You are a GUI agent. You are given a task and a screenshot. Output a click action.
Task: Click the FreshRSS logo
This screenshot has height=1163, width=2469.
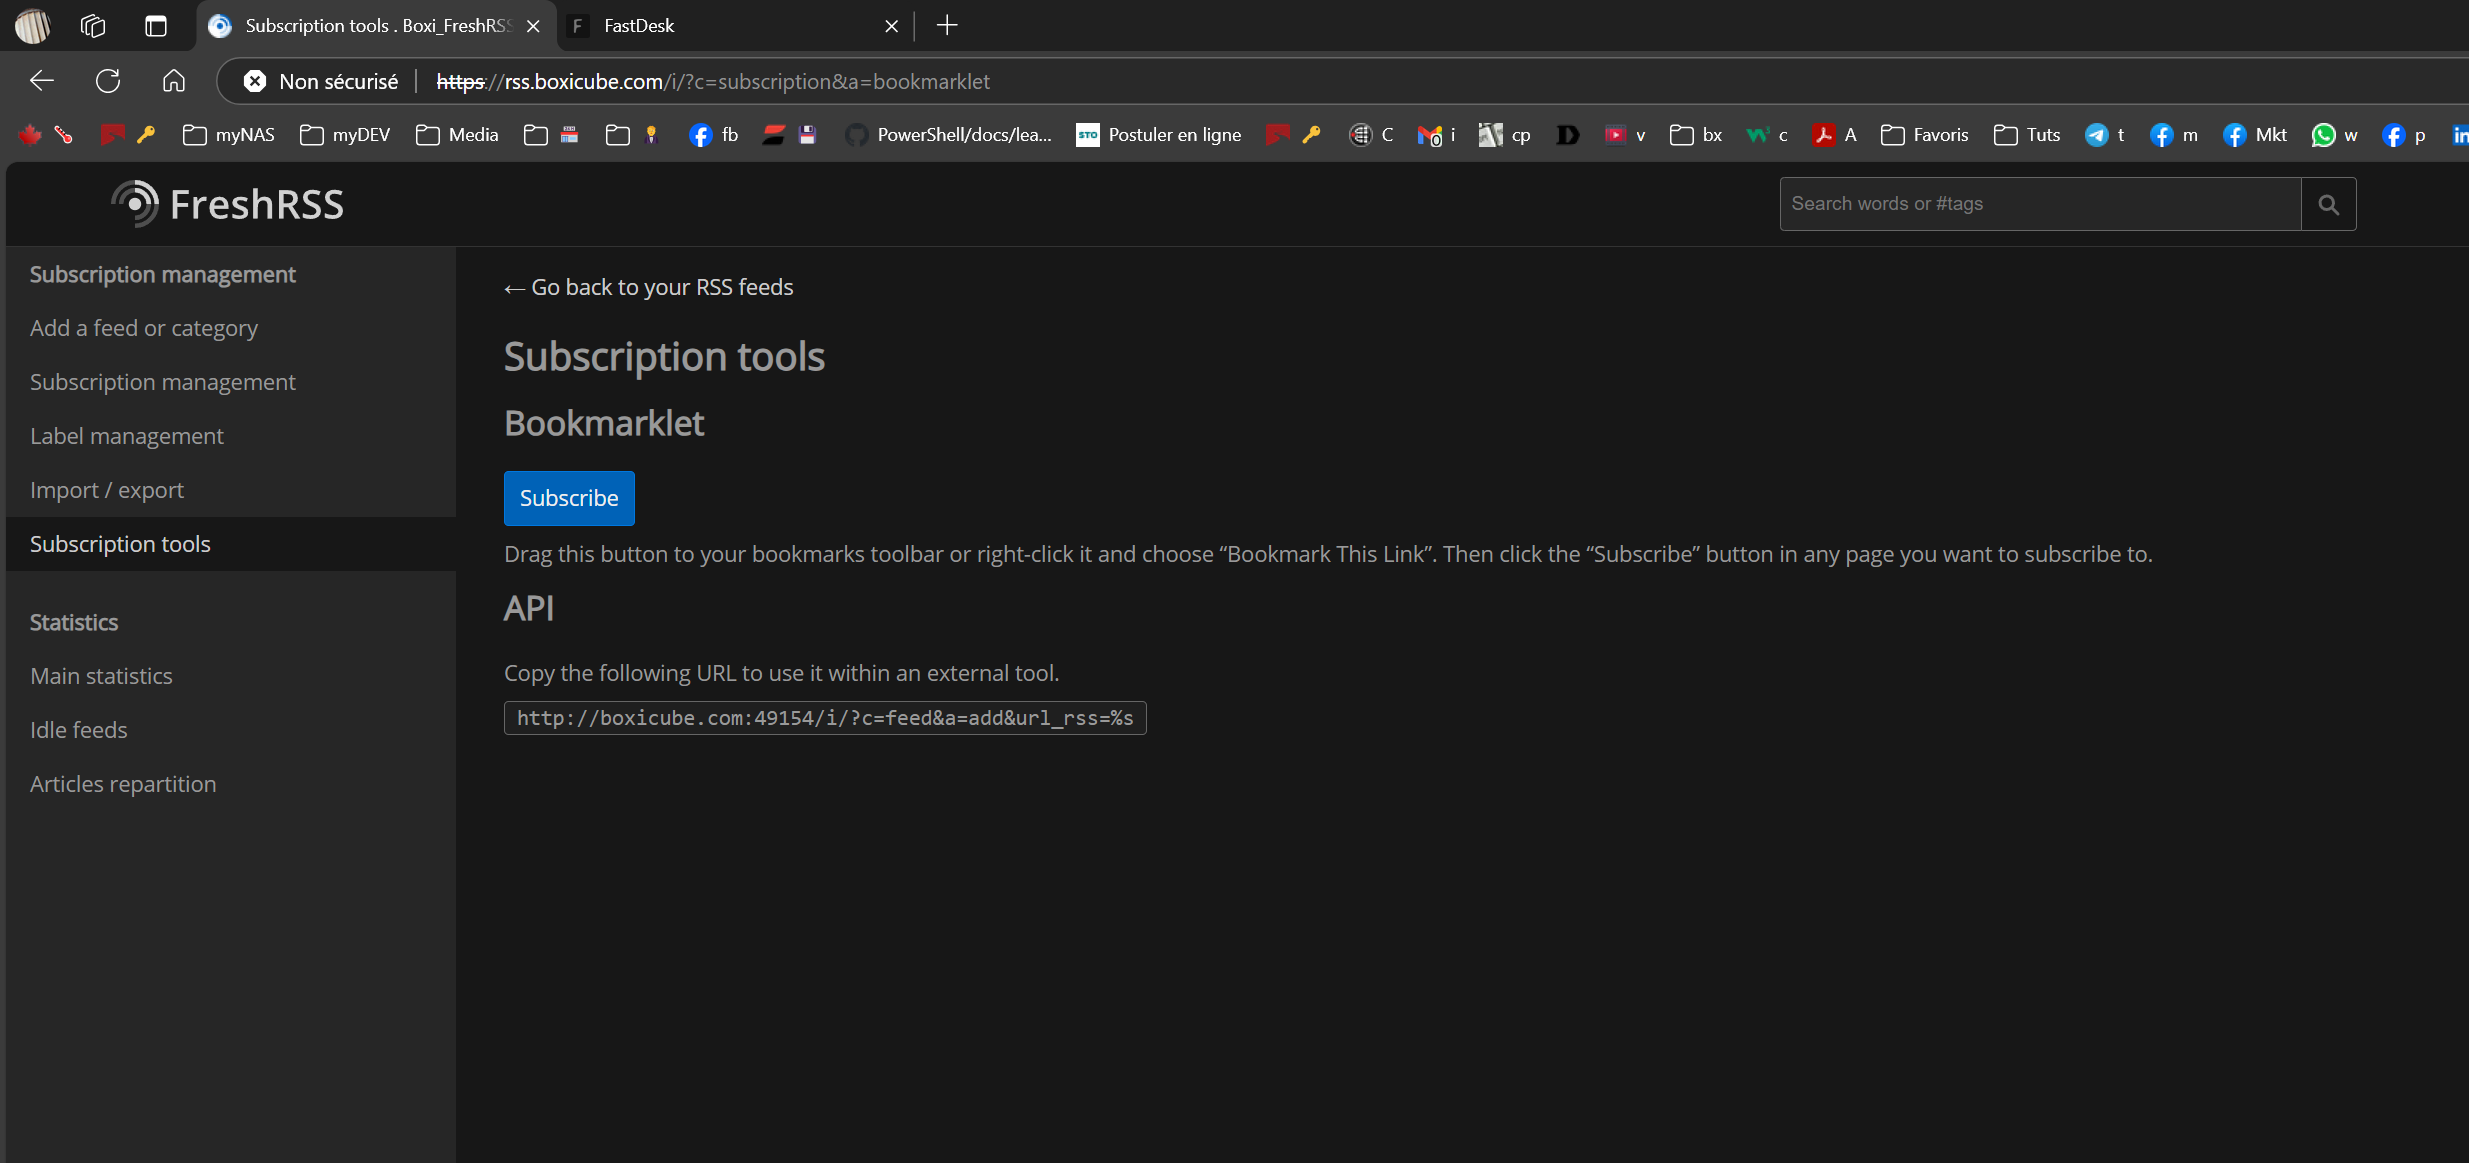[x=228, y=204]
